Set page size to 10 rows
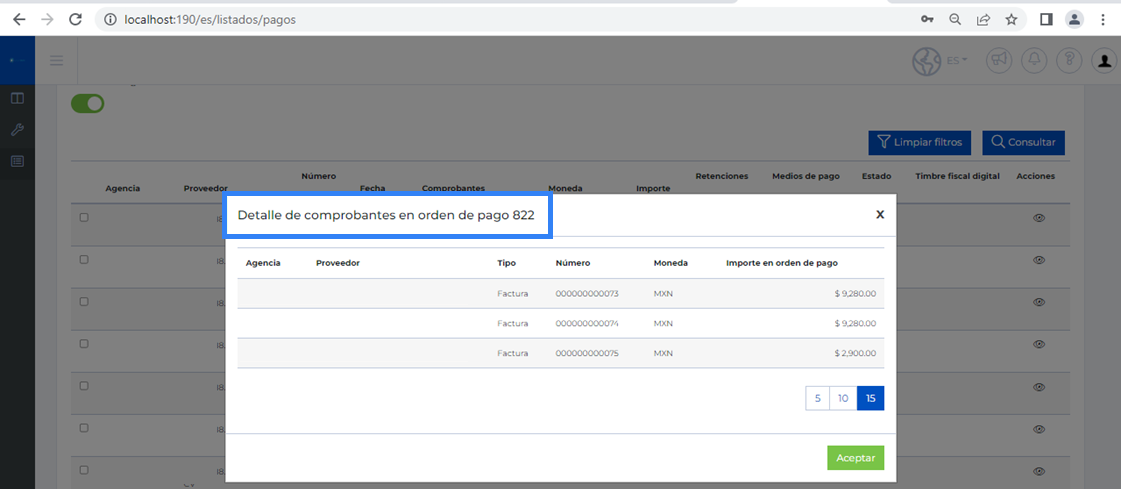 (843, 398)
